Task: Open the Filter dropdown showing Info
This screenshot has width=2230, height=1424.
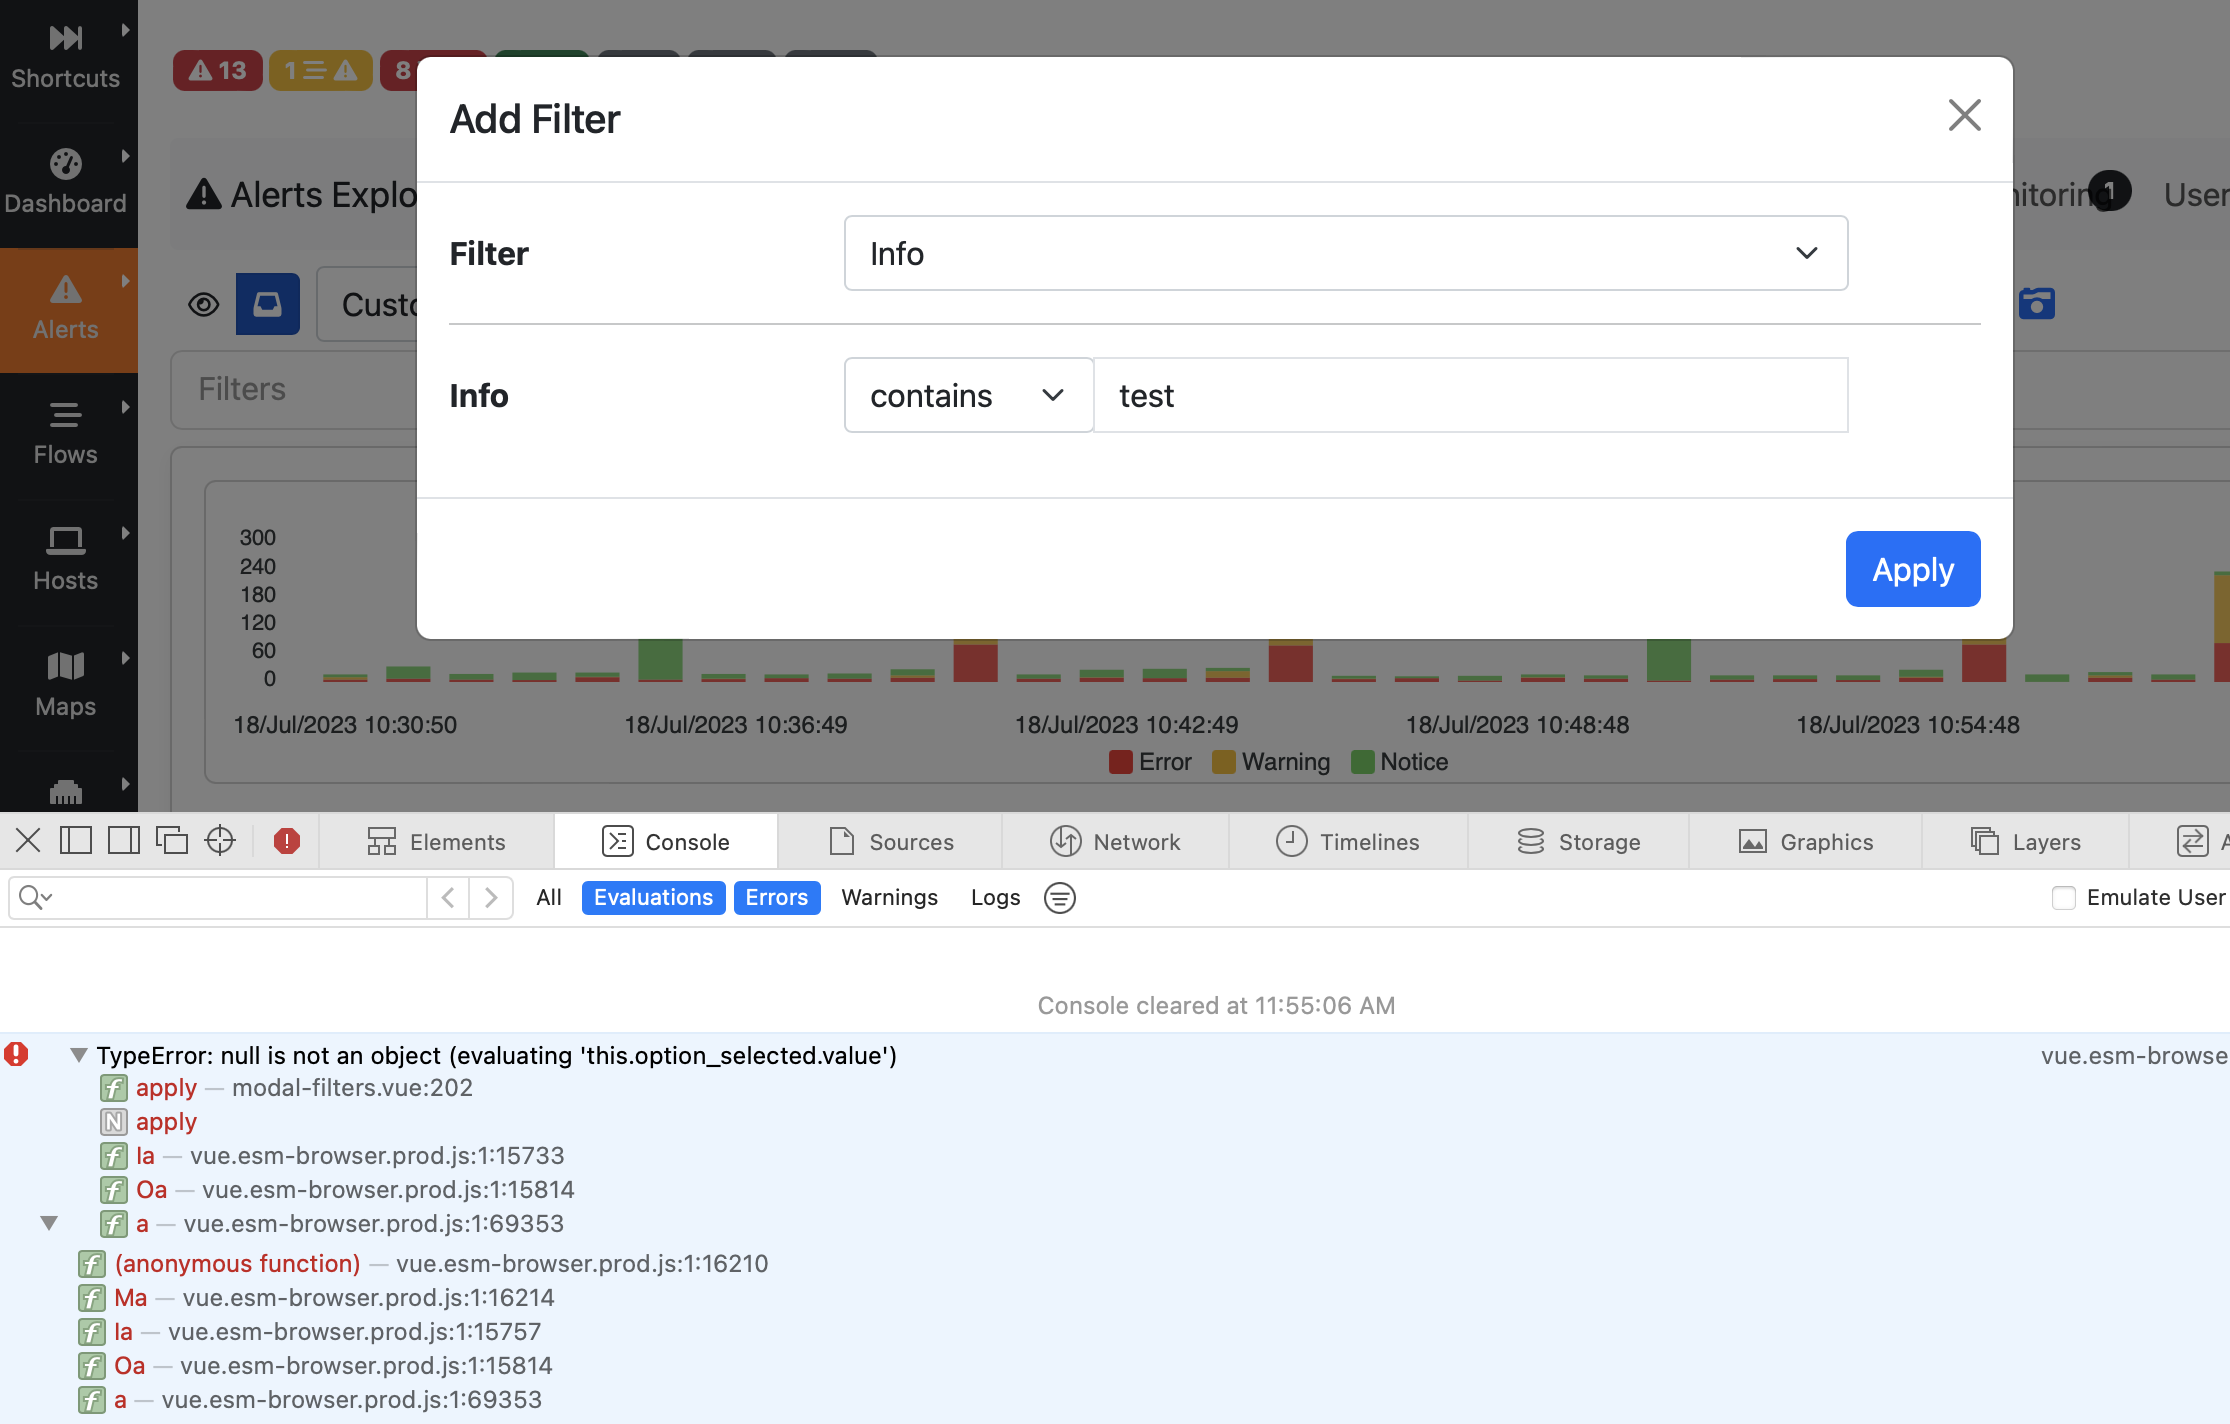Action: click(1345, 253)
